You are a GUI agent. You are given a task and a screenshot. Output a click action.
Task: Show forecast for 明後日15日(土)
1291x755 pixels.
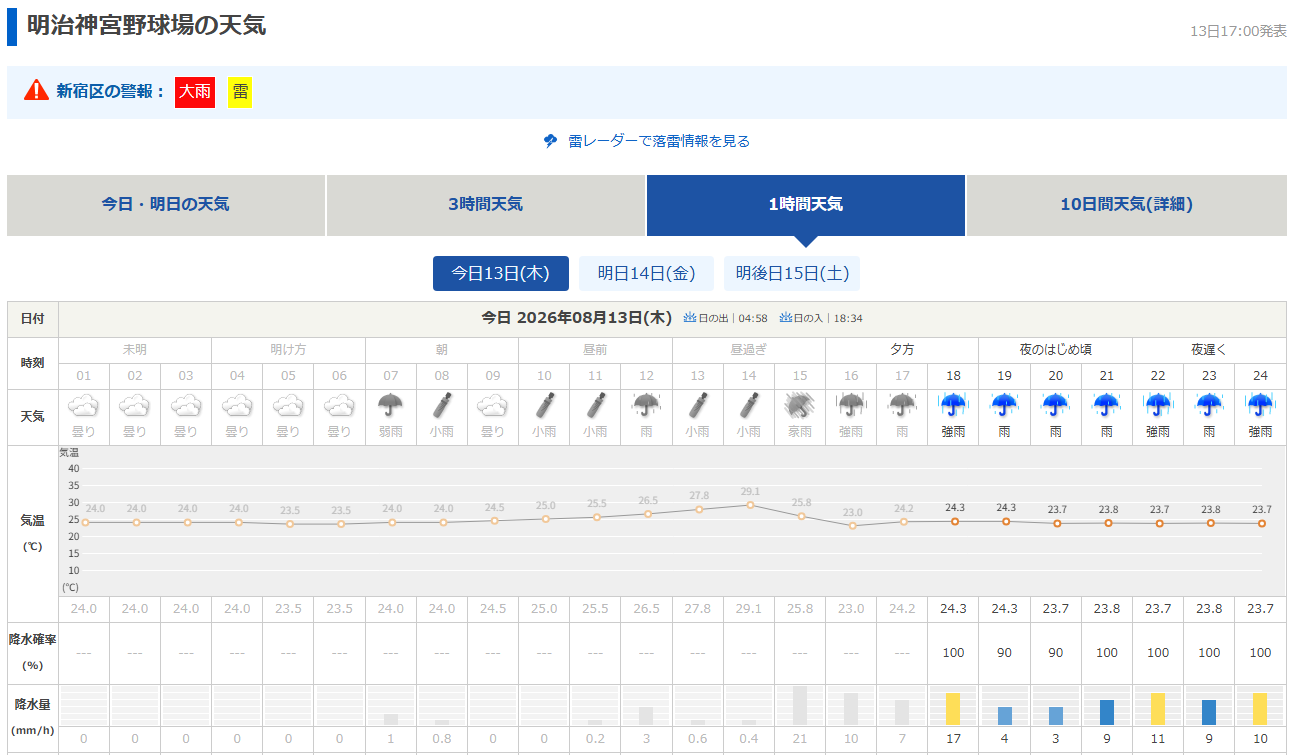[792, 273]
